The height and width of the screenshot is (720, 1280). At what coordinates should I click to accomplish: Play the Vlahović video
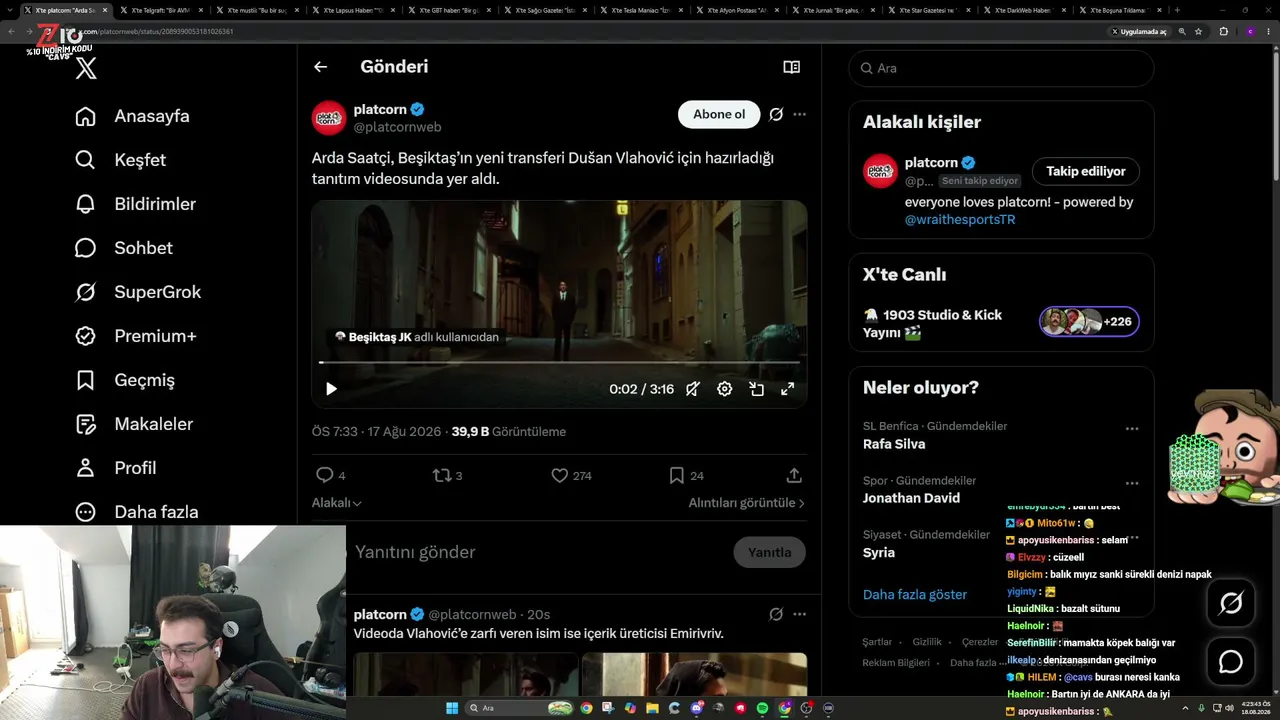coord(331,389)
